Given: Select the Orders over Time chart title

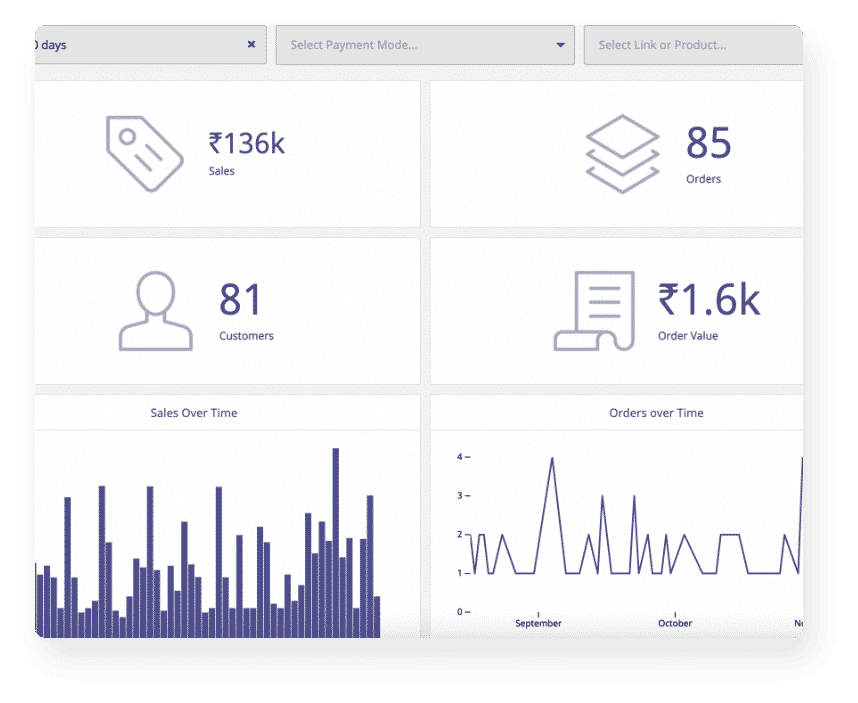Looking at the screenshot, I should click(x=656, y=413).
